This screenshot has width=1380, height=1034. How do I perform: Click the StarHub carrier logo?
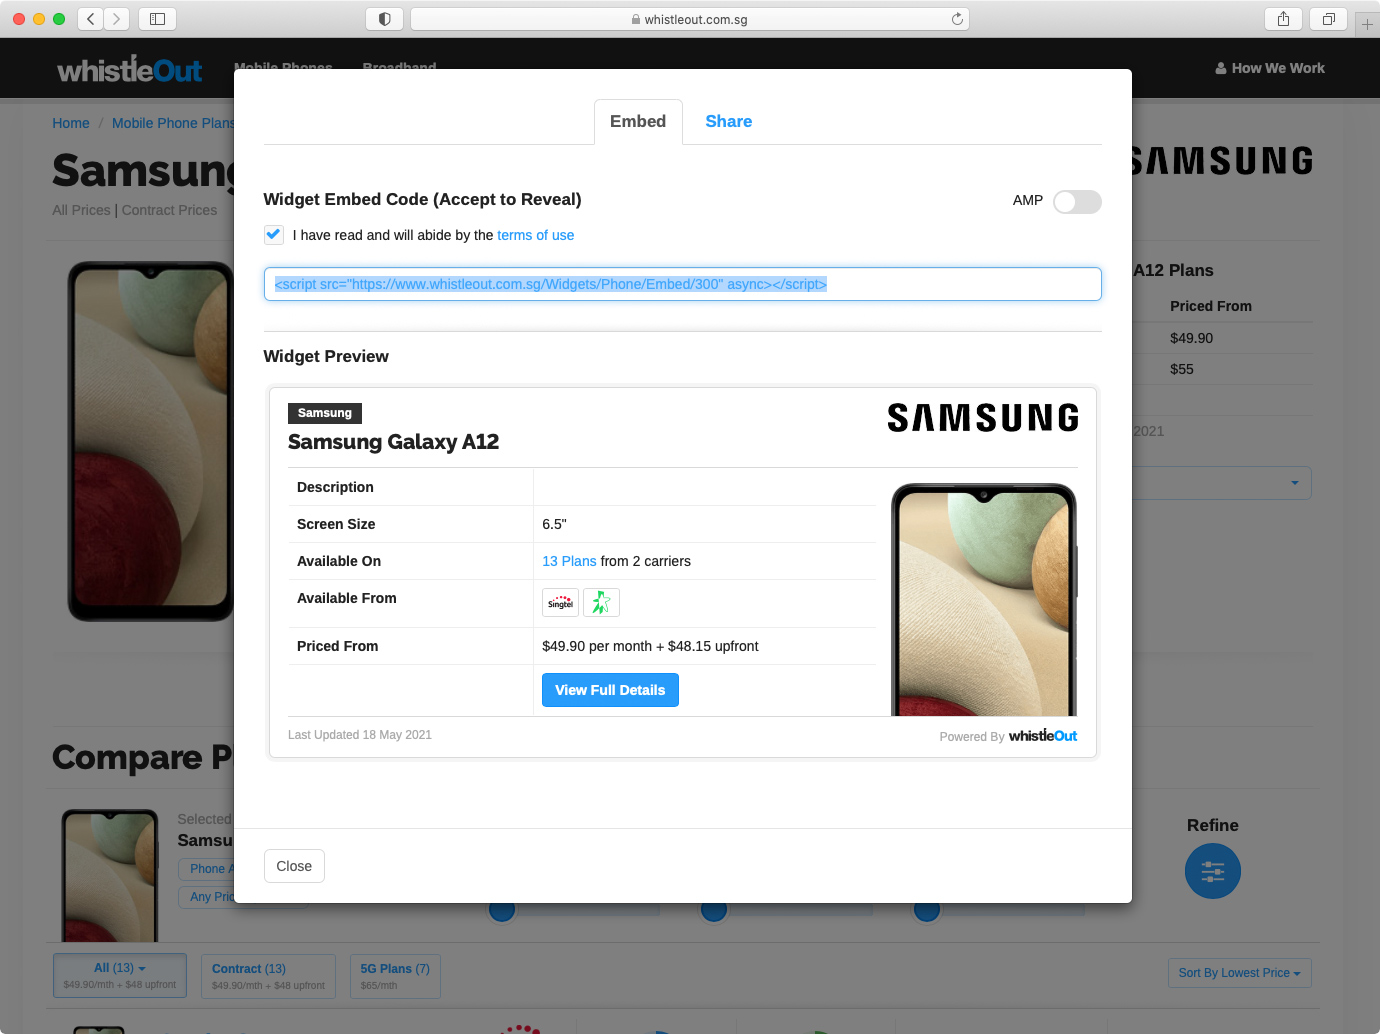click(601, 603)
